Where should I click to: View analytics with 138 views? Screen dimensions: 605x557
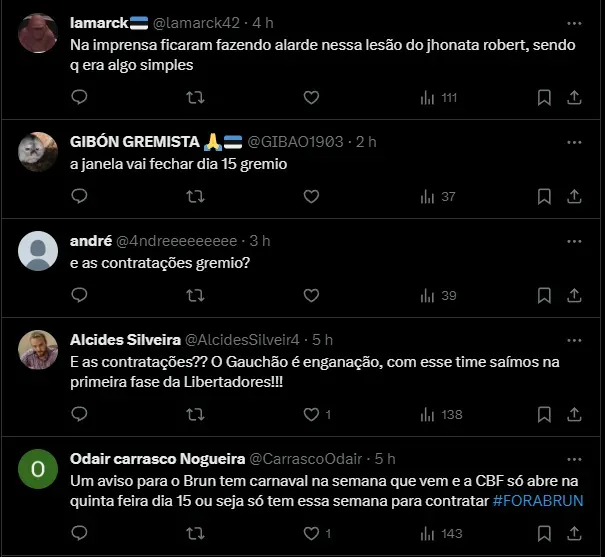(x=441, y=415)
